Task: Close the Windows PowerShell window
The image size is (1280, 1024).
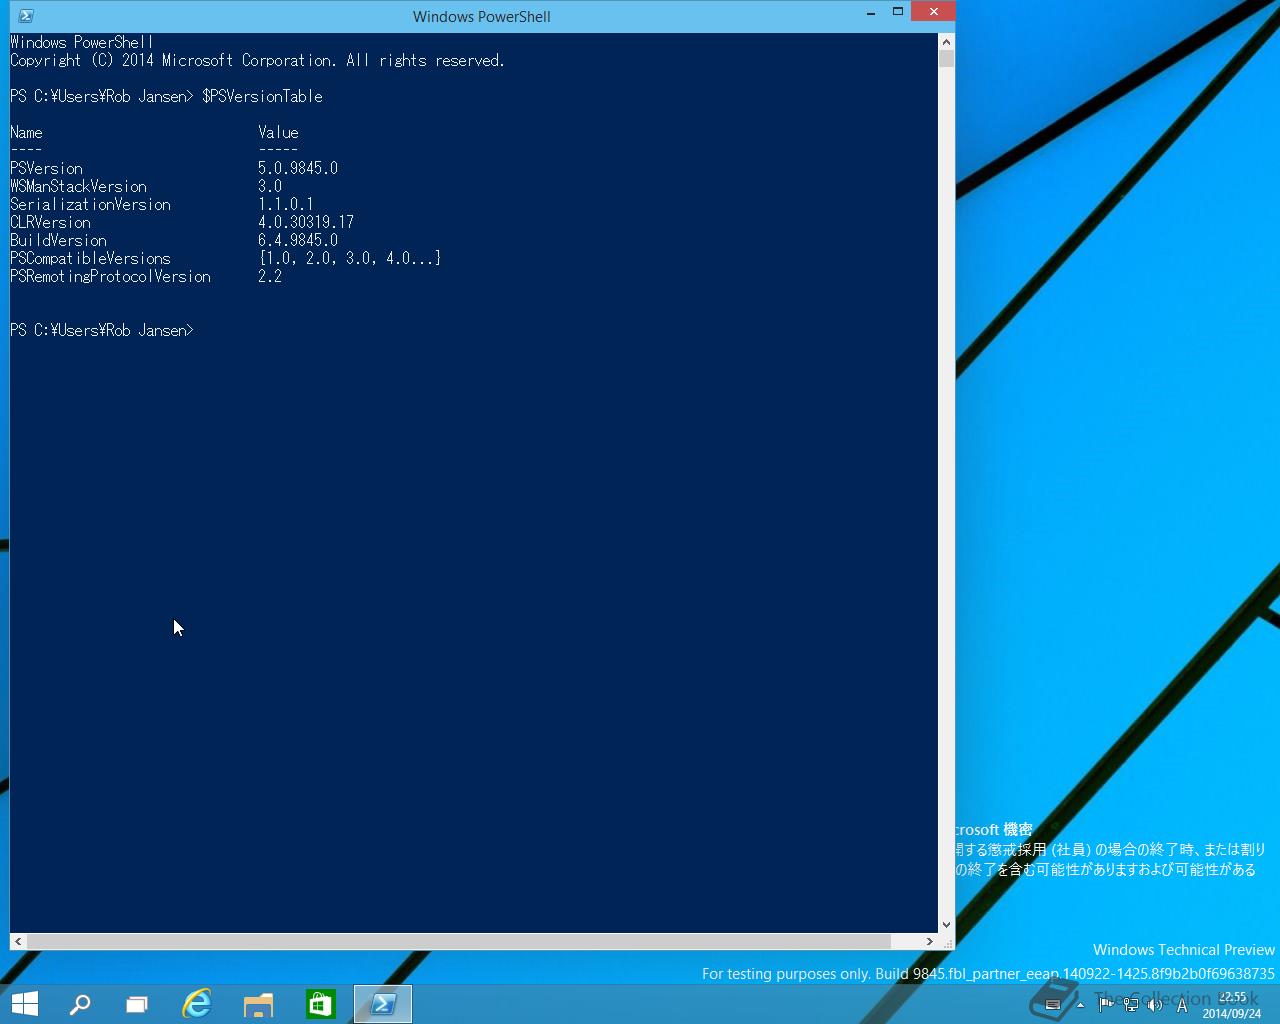Action: [933, 12]
